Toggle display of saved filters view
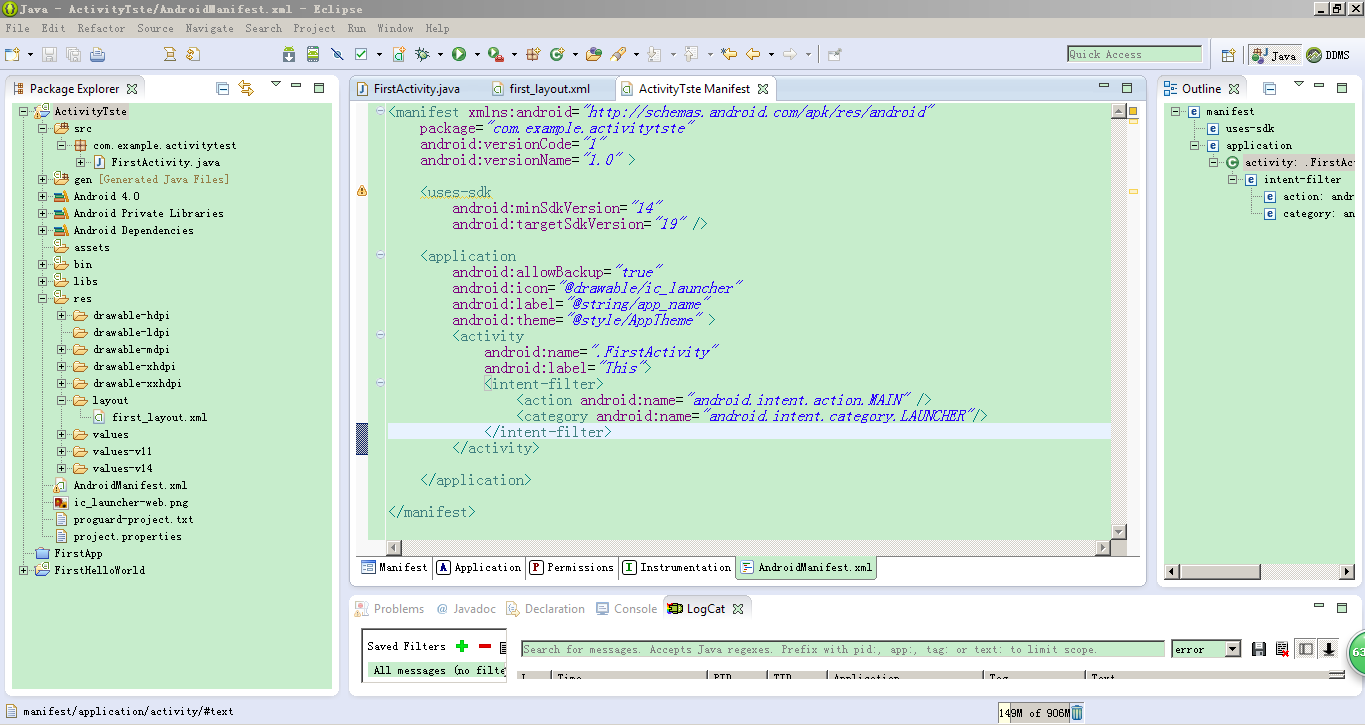Viewport: 1365px width, 725px height. click(1305, 649)
